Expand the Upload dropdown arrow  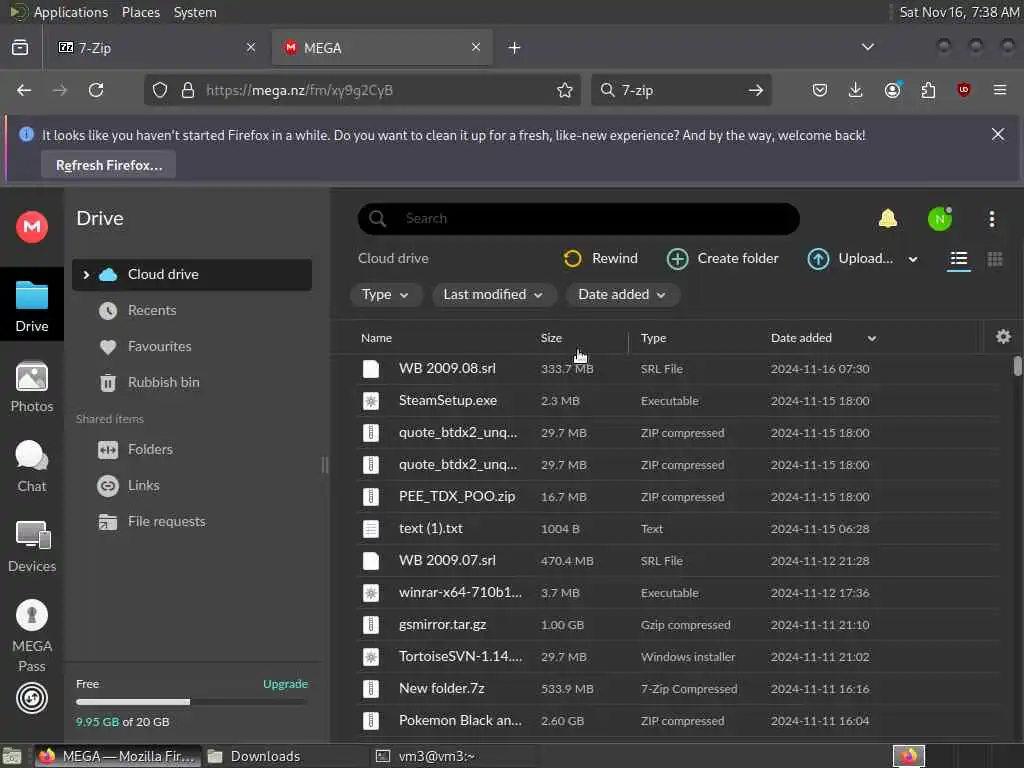(x=913, y=259)
